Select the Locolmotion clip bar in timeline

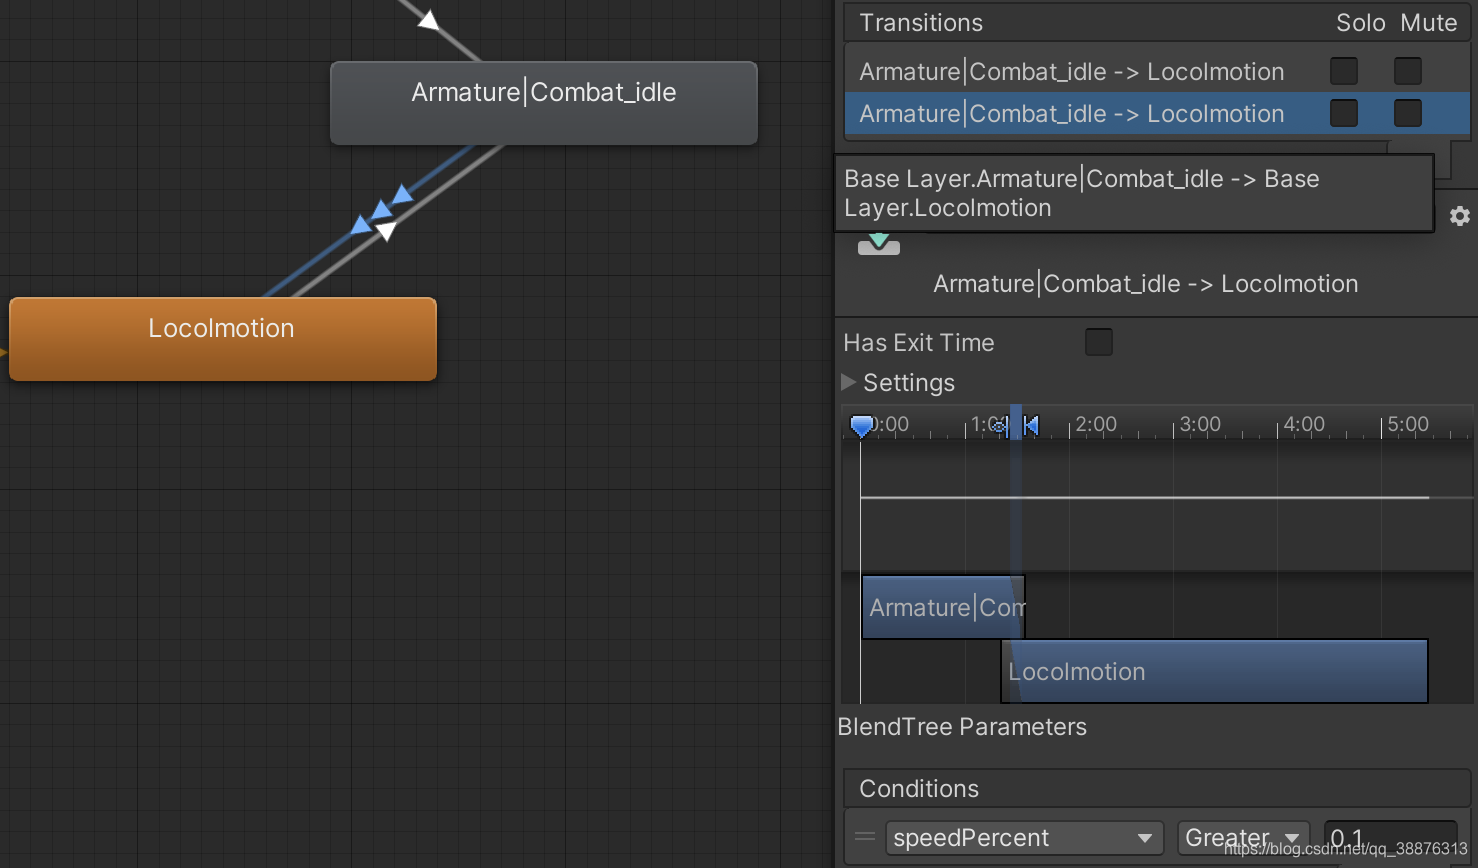[1215, 671]
